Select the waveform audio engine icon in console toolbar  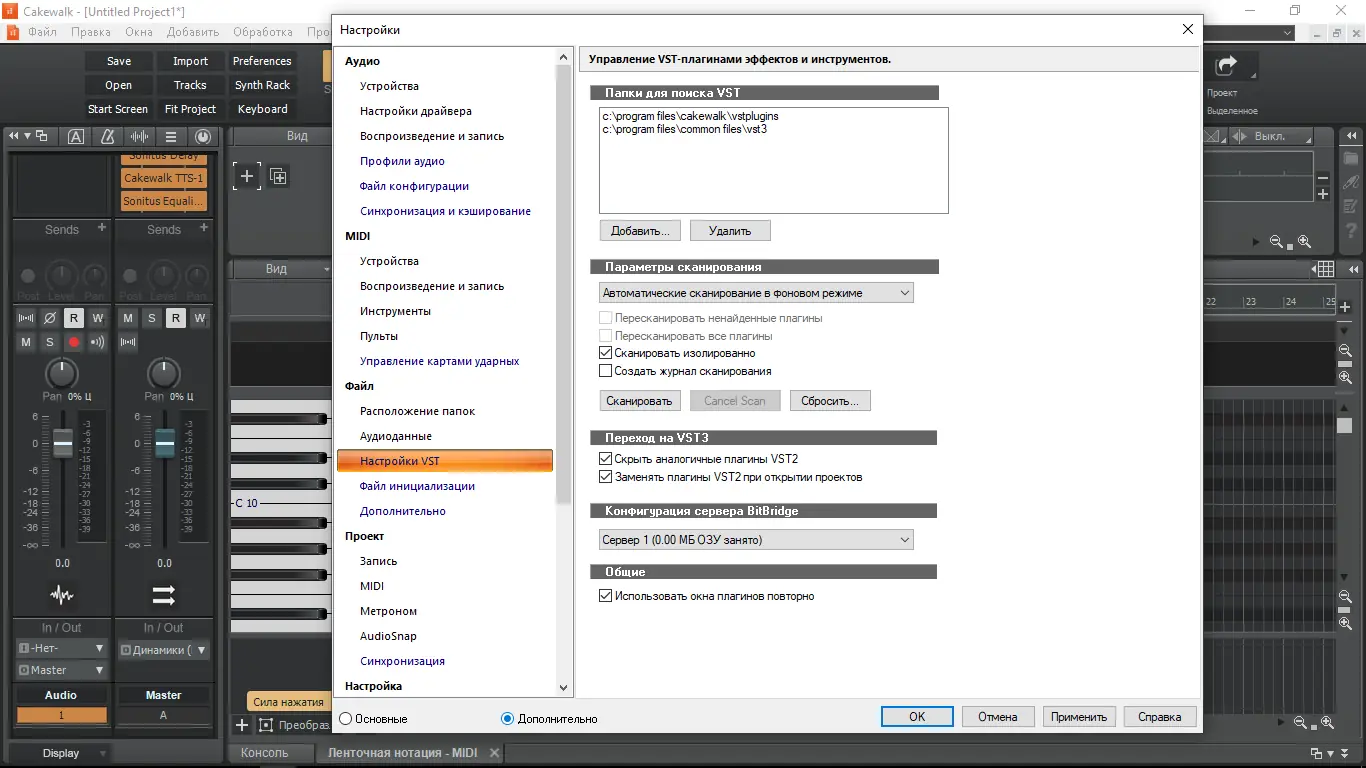point(139,136)
